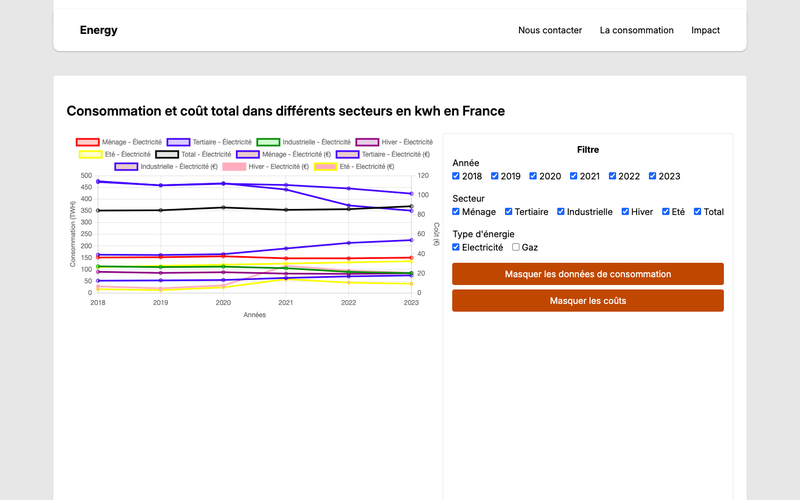800x500 pixels.
Task: Uncheck the Hiver sector filter
Action: 626,212
